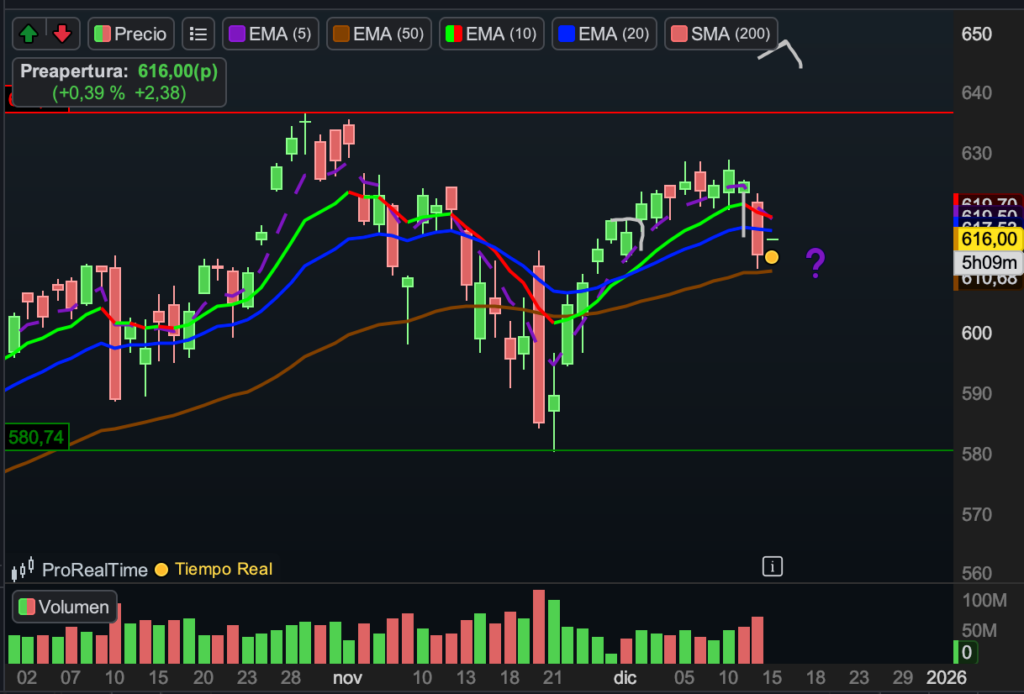The height and width of the screenshot is (694, 1024).
Task: Click the 580,74 support level label
Action: pyautogui.click(x=36, y=437)
